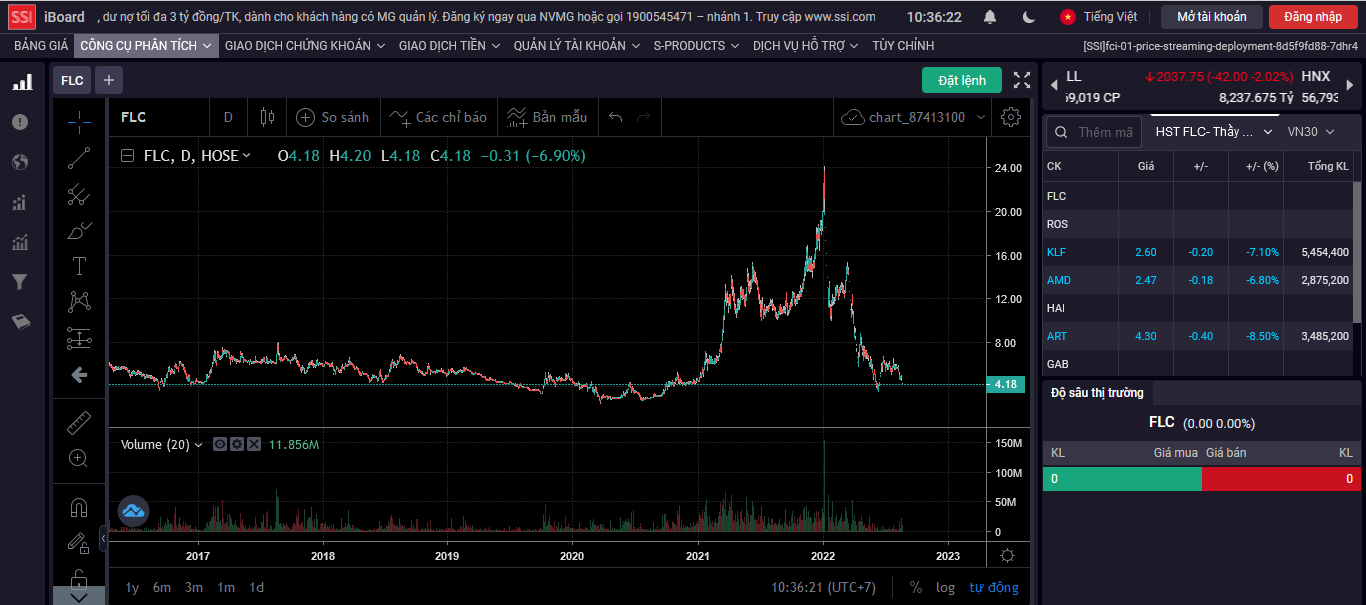Open the market overview bar-chart sidebar icon

click(21, 83)
